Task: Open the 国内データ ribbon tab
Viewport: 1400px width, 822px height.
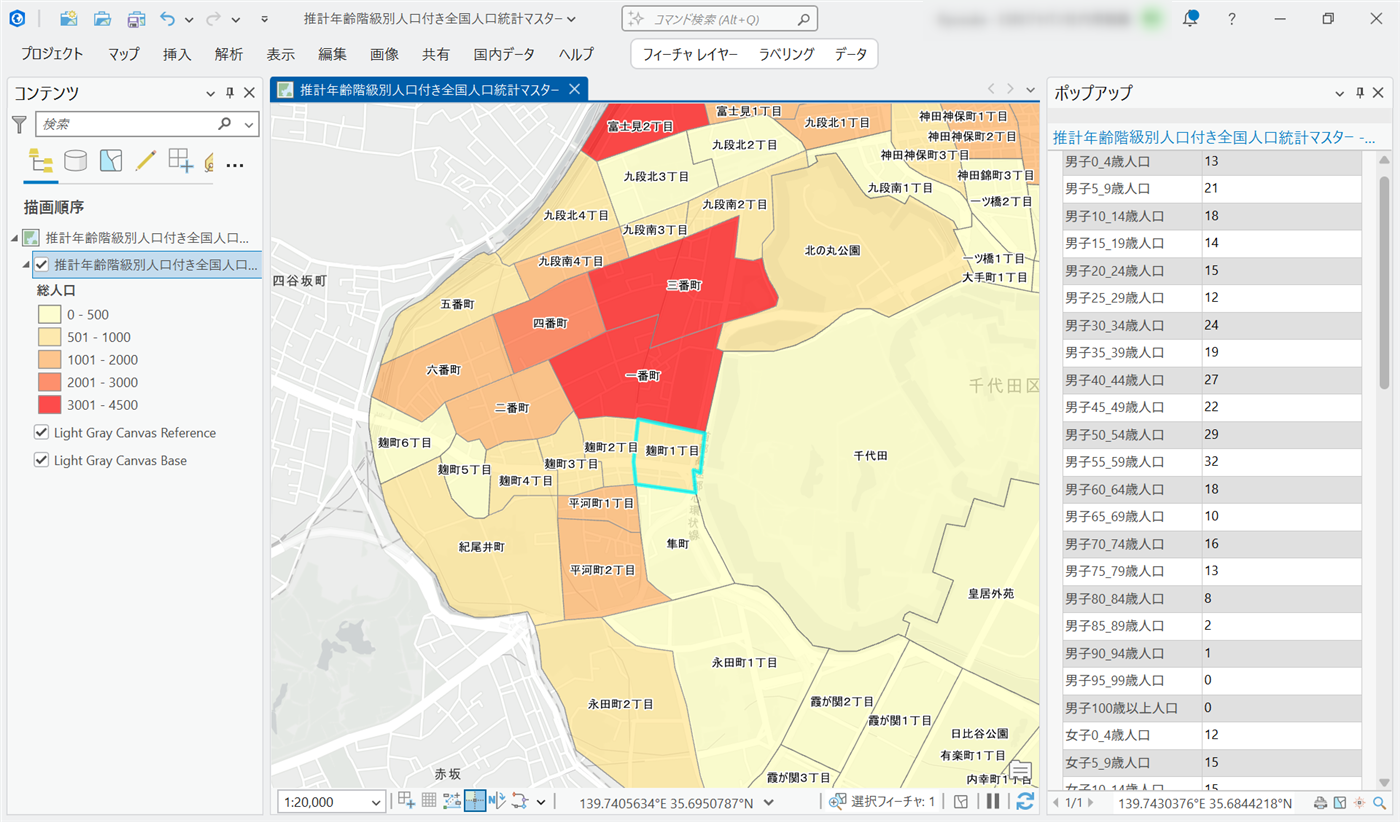Action: click(x=504, y=54)
